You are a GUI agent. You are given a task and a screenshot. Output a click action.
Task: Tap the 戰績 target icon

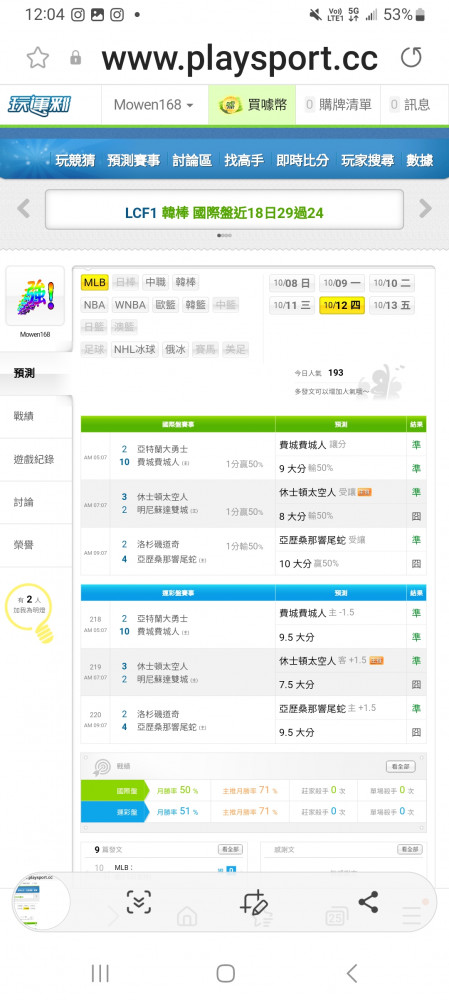101,767
